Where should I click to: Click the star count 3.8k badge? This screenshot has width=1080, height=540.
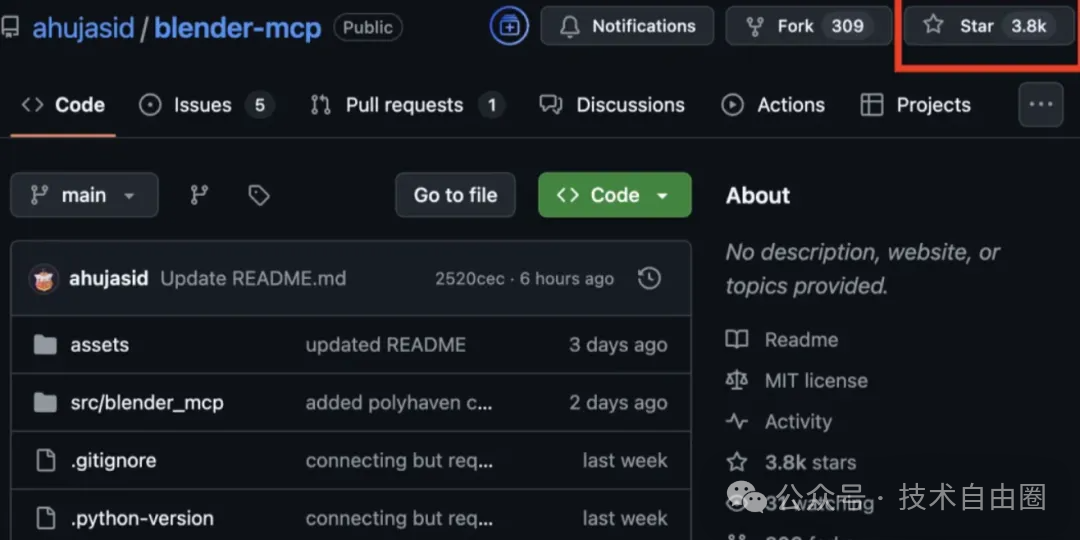coord(1028,26)
